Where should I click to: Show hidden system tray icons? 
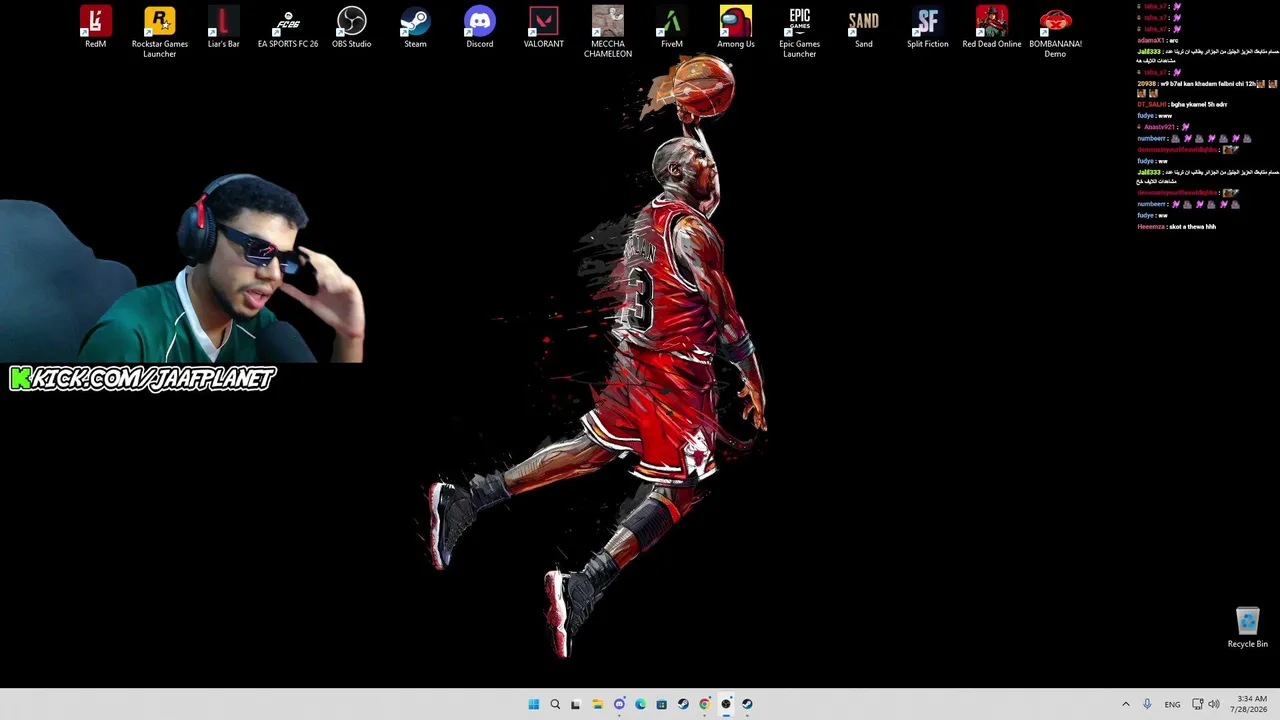click(x=1126, y=704)
